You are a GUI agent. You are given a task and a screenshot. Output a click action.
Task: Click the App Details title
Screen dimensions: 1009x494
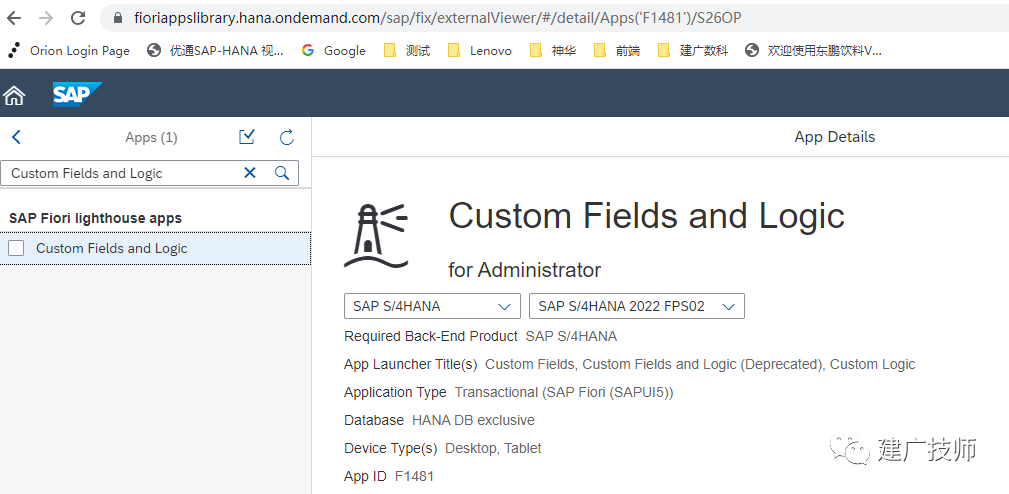[835, 137]
